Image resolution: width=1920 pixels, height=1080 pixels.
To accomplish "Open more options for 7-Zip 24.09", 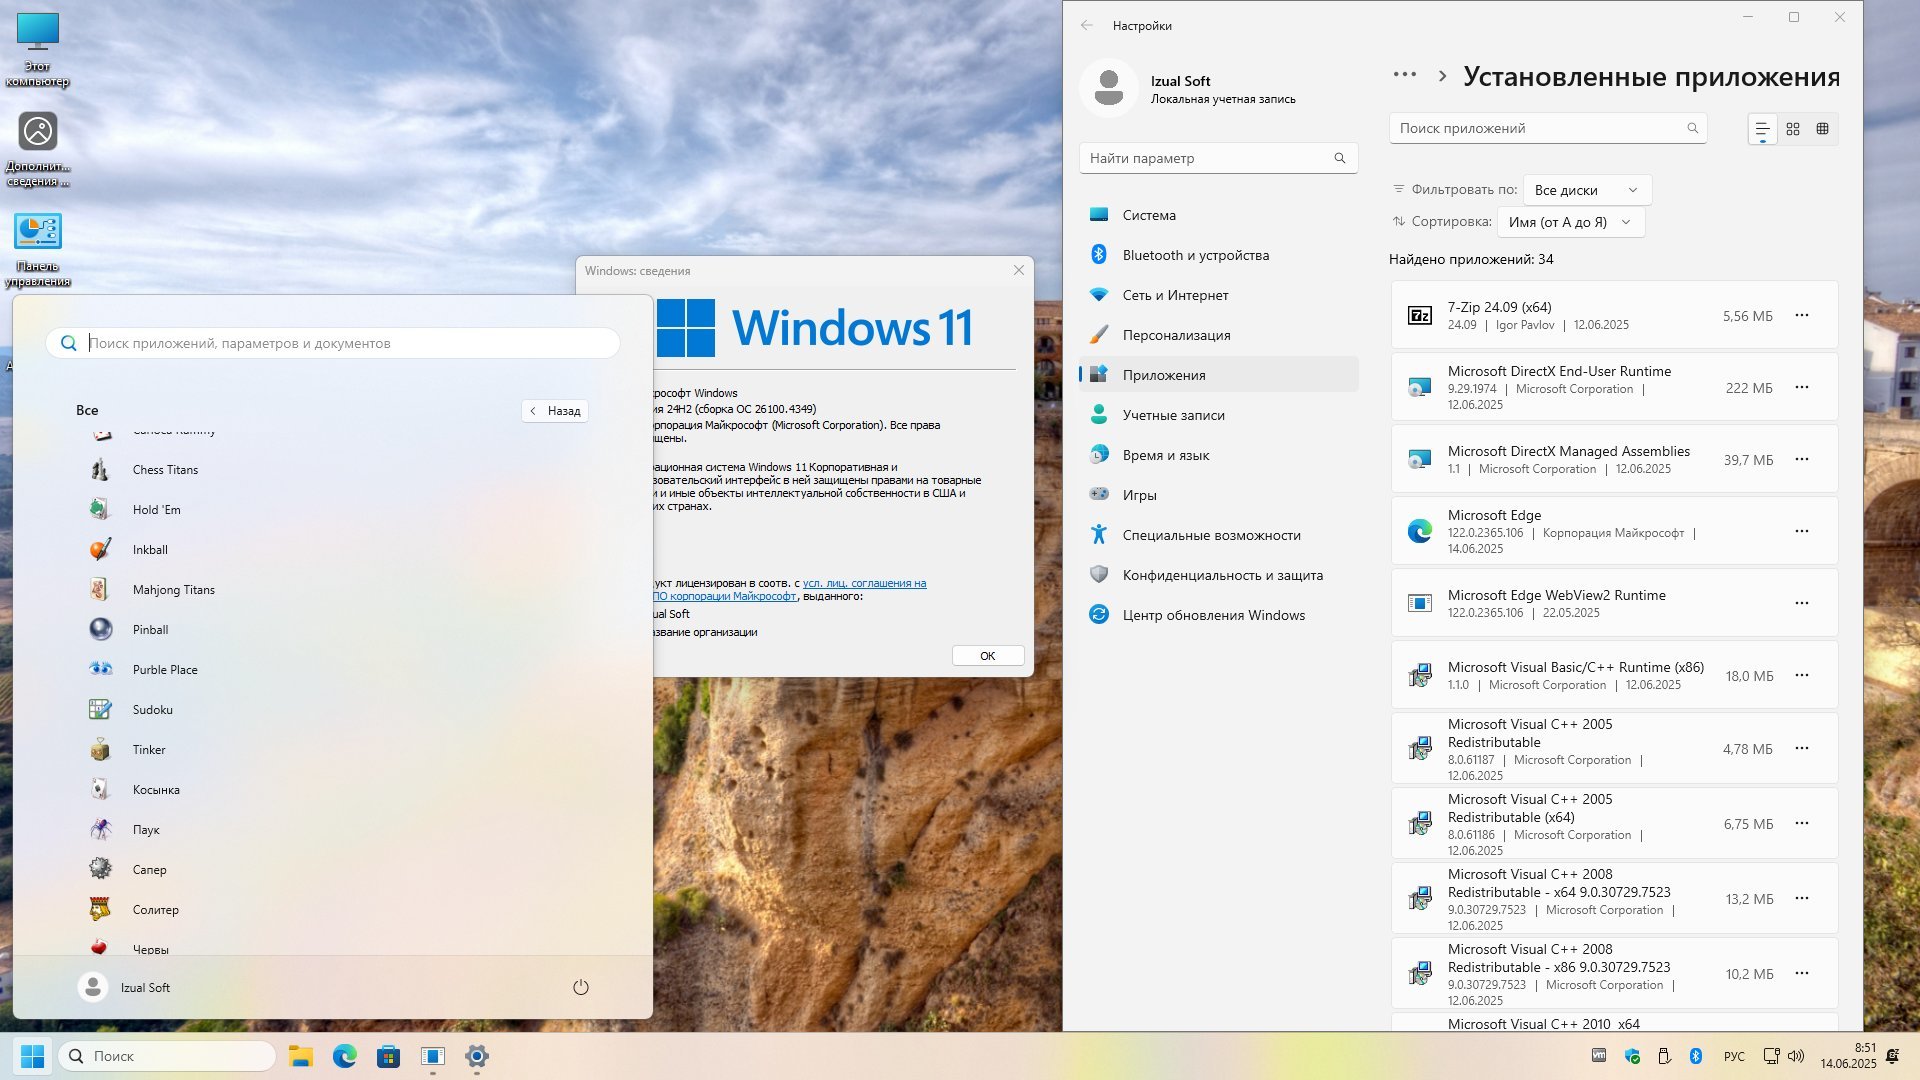I will (1802, 315).
